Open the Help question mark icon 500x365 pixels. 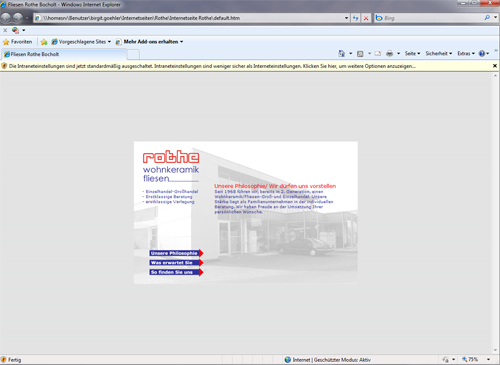(482, 53)
